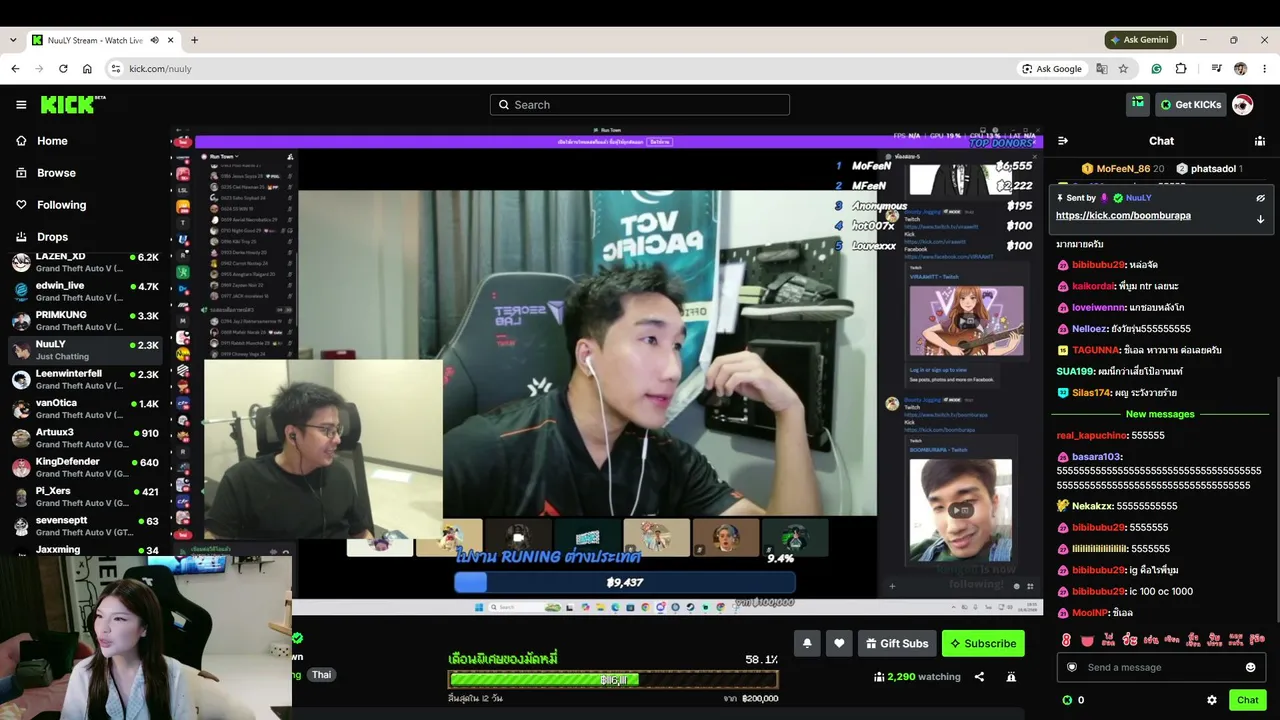The width and height of the screenshot is (1280, 720).
Task: Expand the pinned message arrow
Action: tap(1260, 218)
